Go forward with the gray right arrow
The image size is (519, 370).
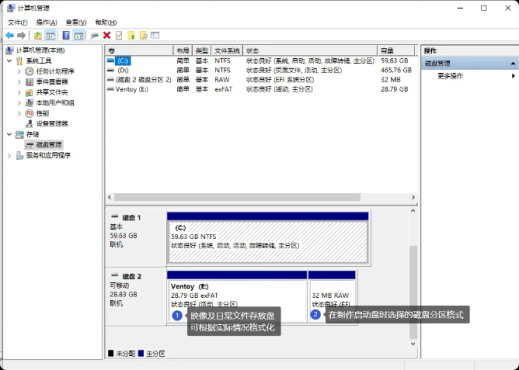21,35
